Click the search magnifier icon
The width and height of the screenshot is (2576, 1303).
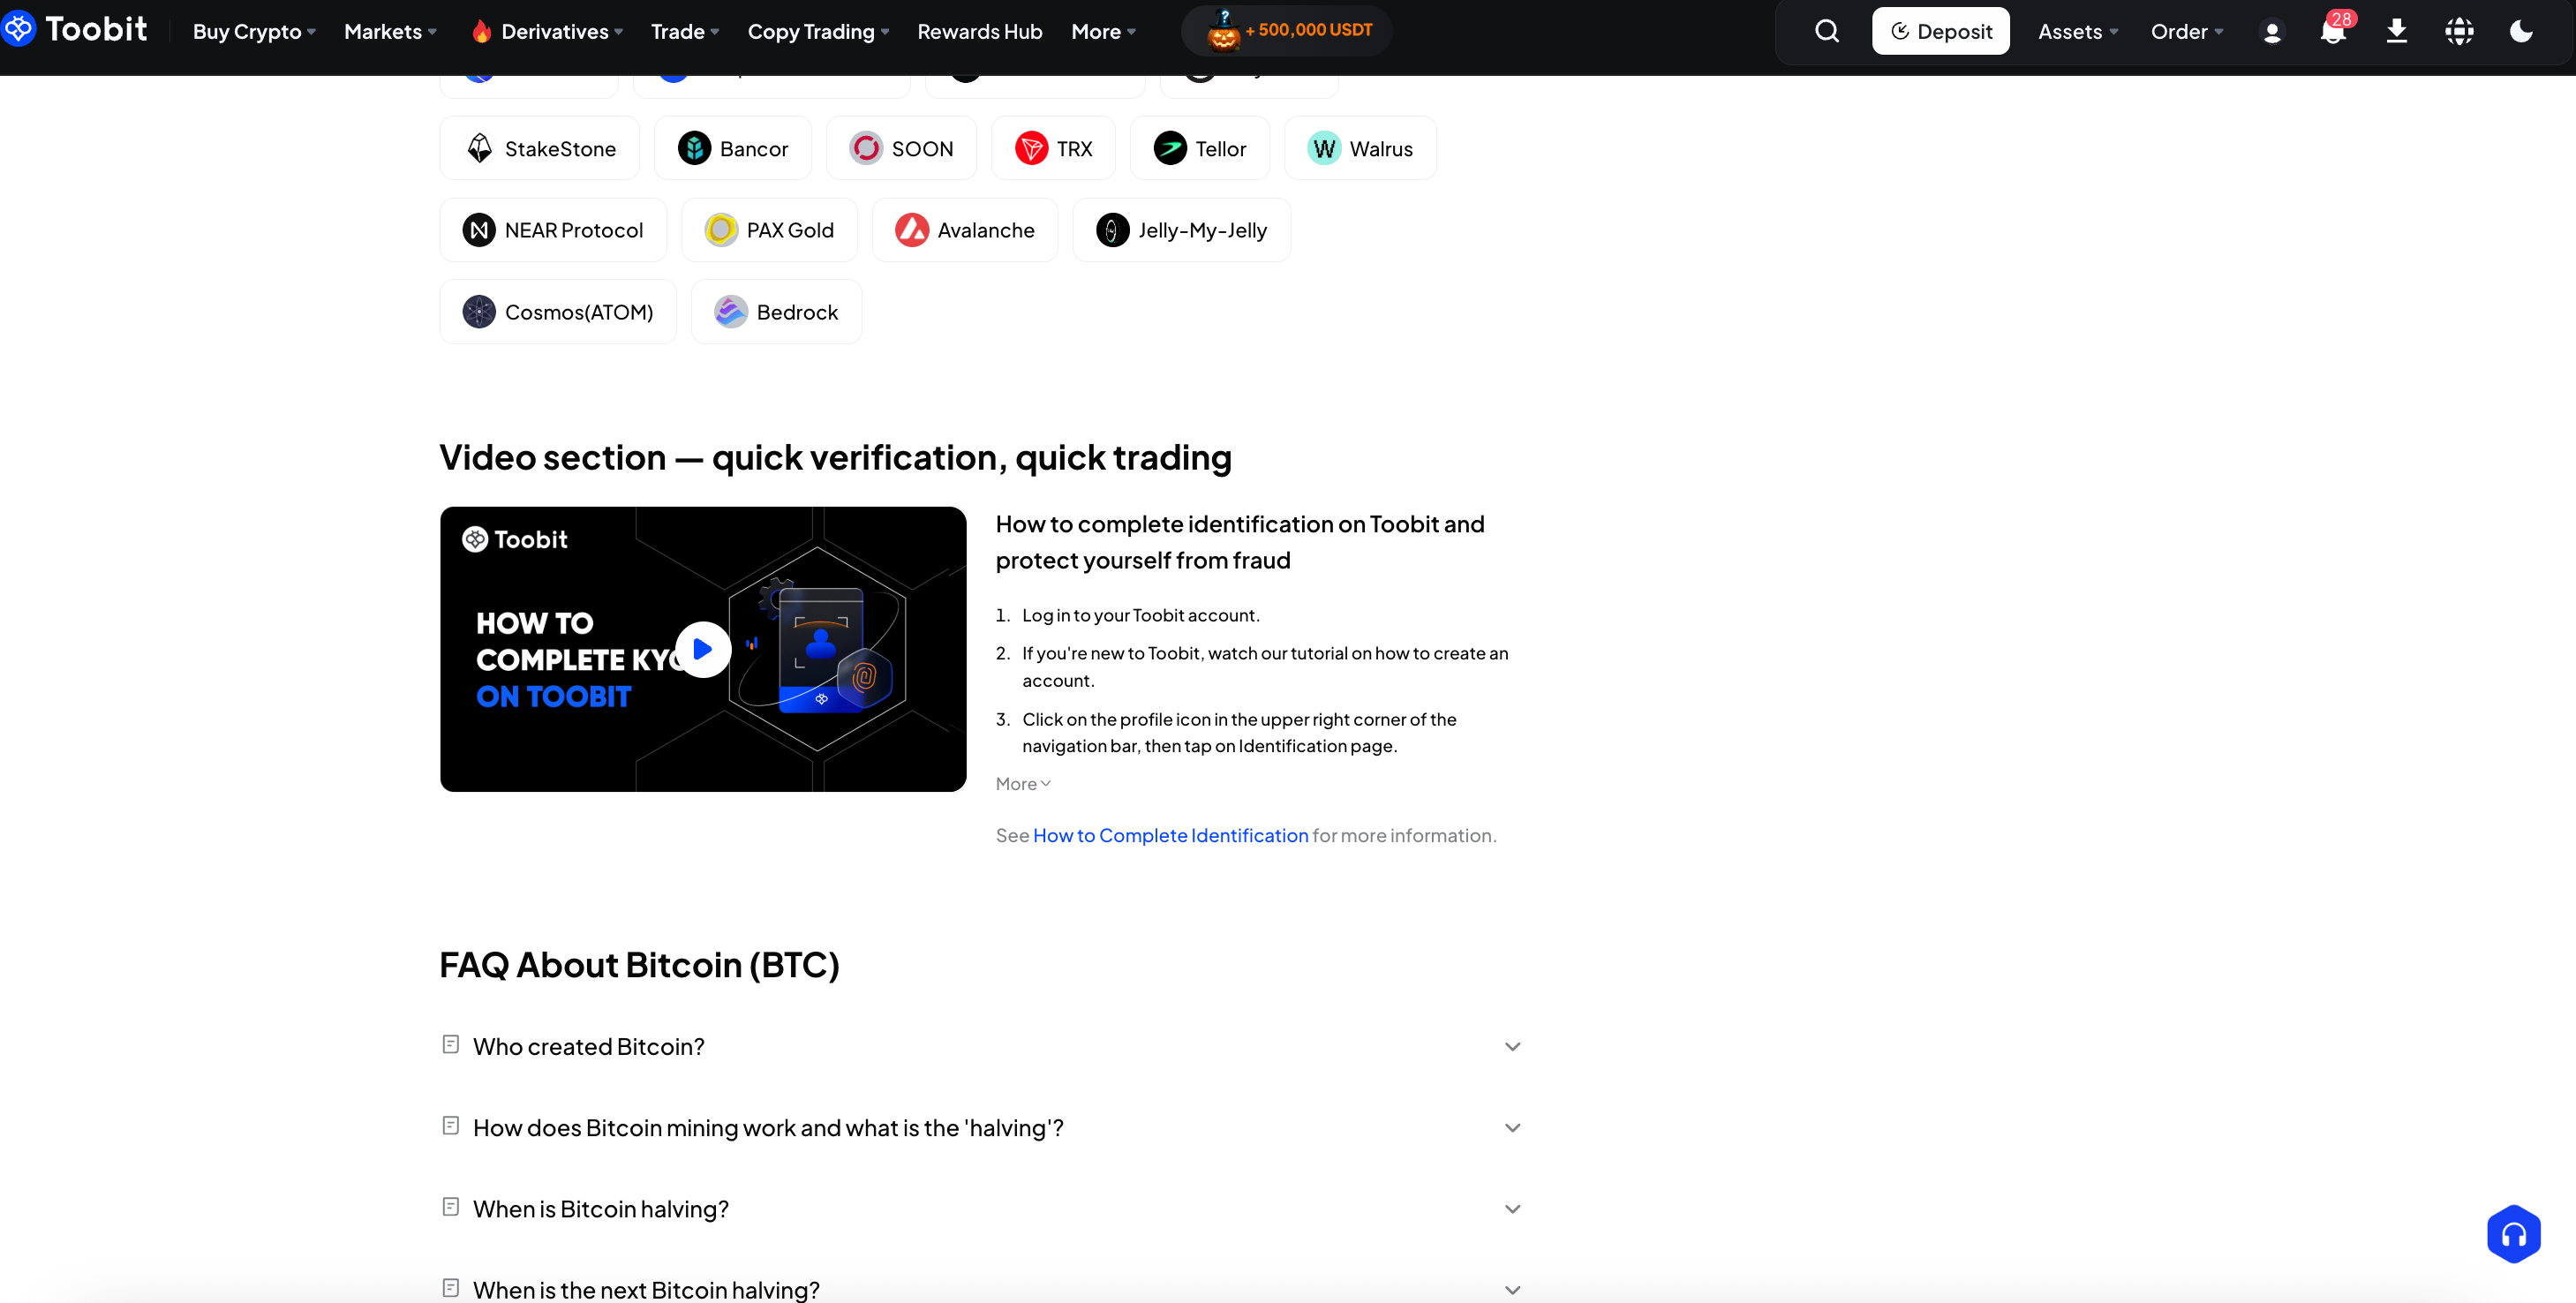pyautogui.click(x=1826, y=31)
